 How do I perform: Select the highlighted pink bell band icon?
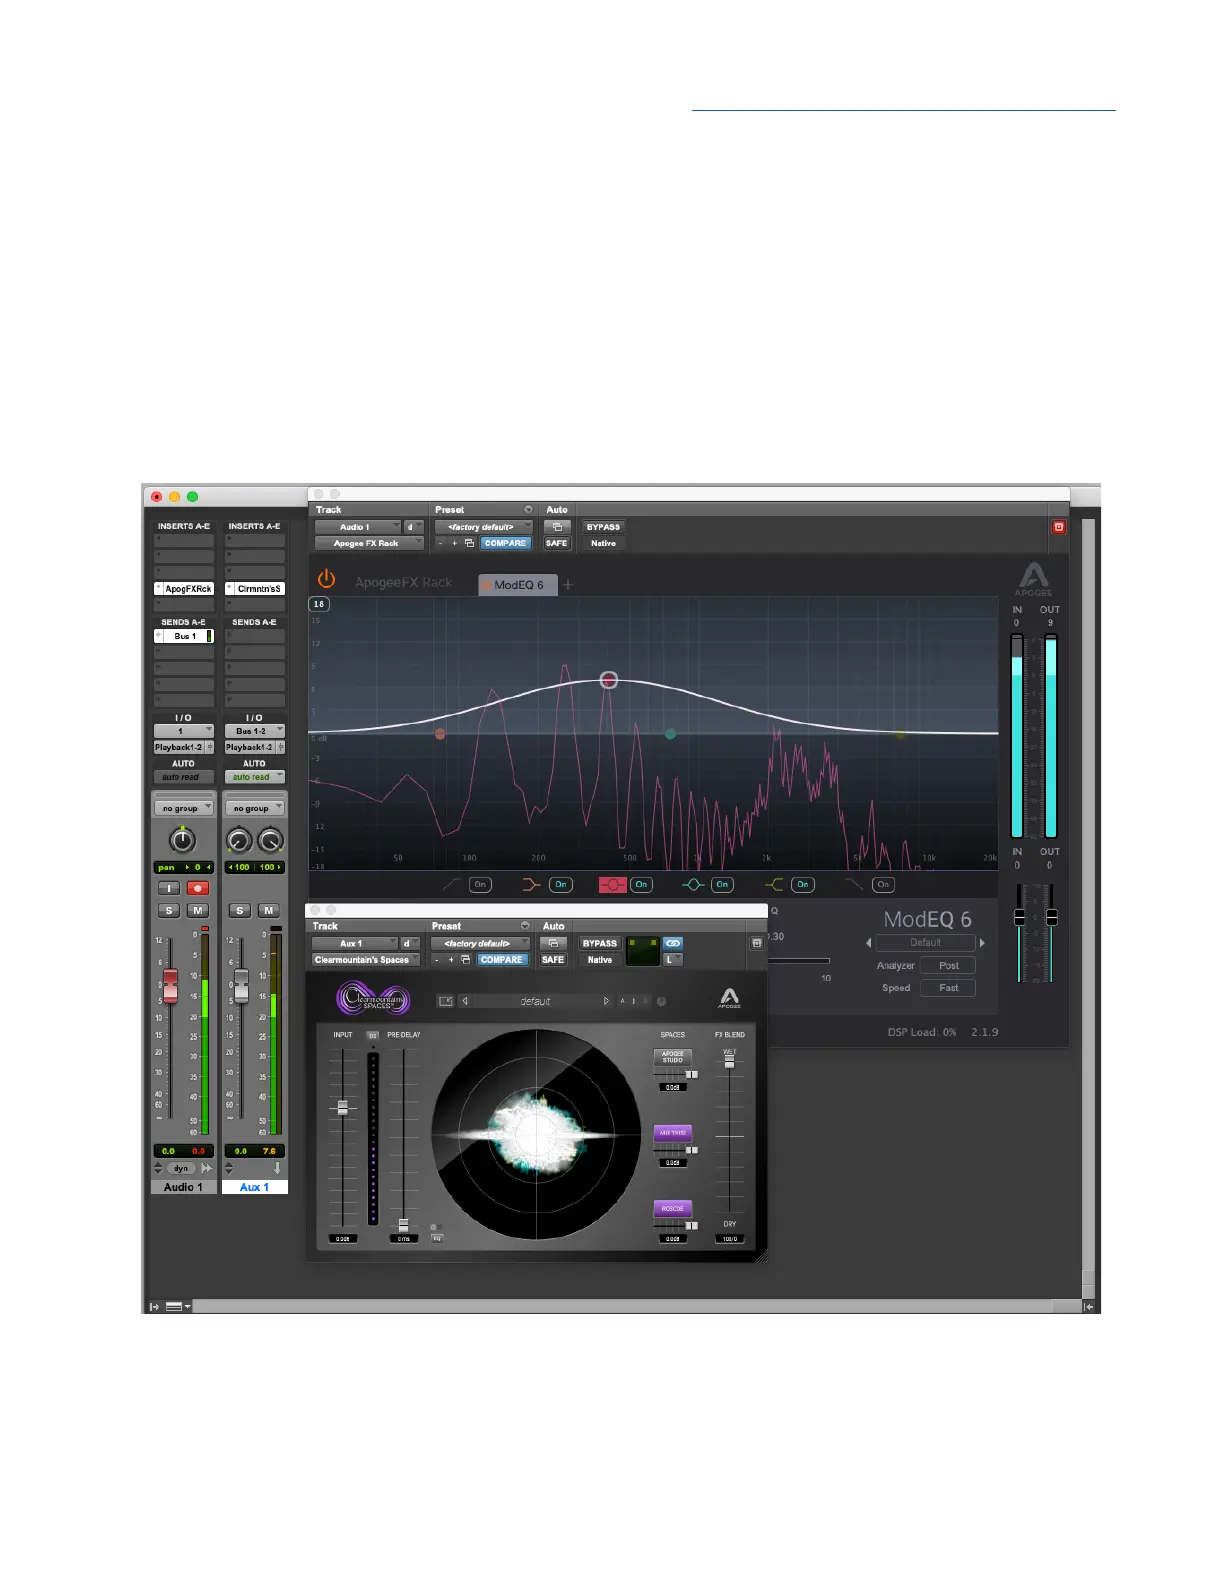coord(612,884)
